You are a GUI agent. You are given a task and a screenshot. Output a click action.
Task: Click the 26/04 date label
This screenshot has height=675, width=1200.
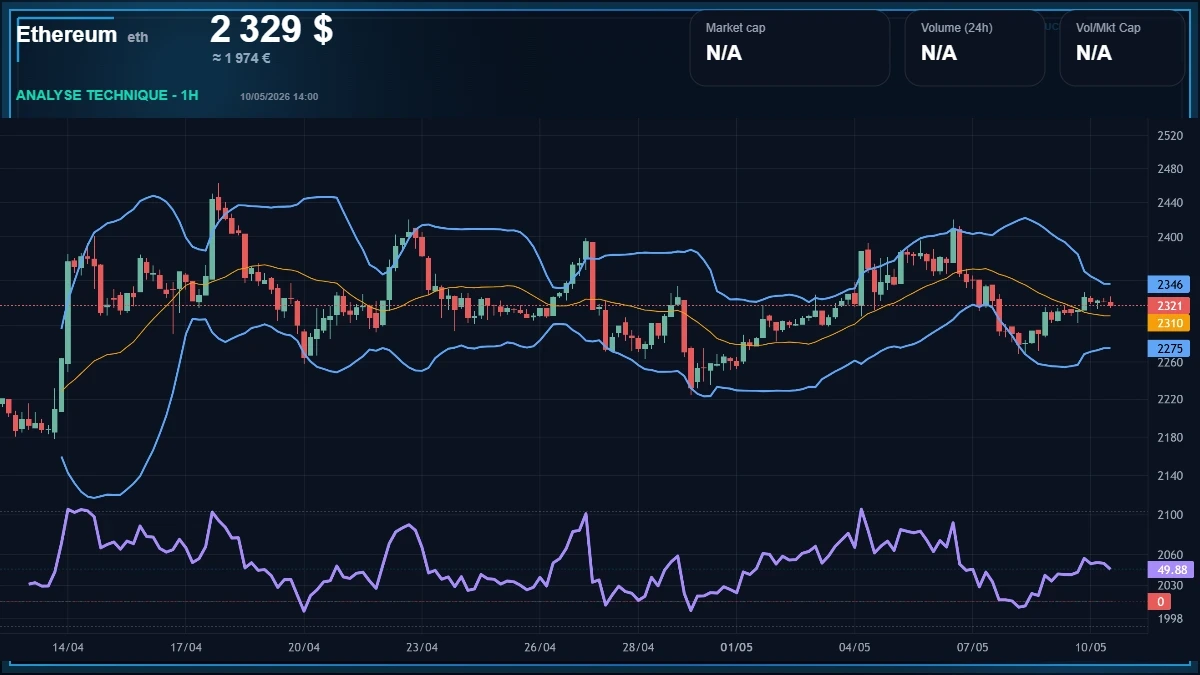[540, 647]
